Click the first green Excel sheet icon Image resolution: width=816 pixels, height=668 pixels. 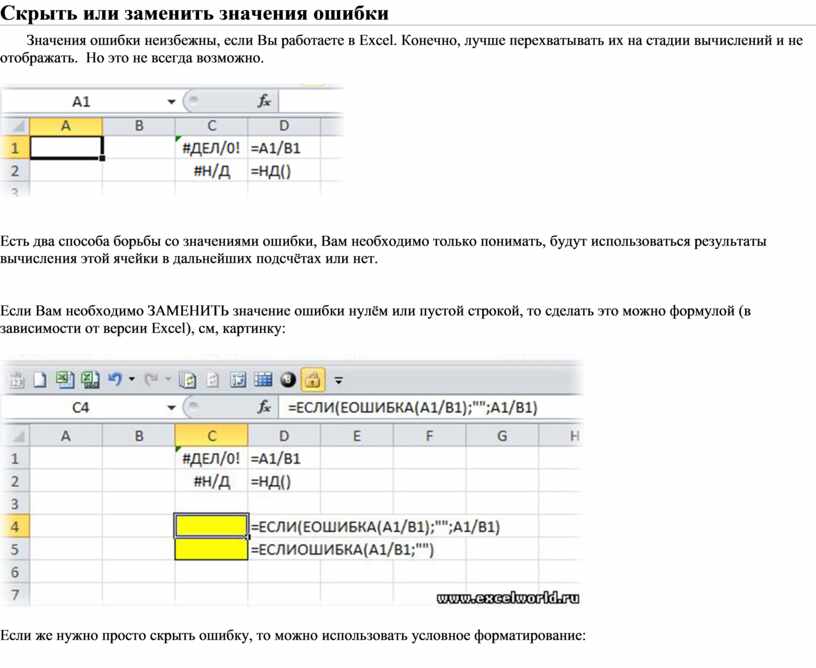click(65, 380)
